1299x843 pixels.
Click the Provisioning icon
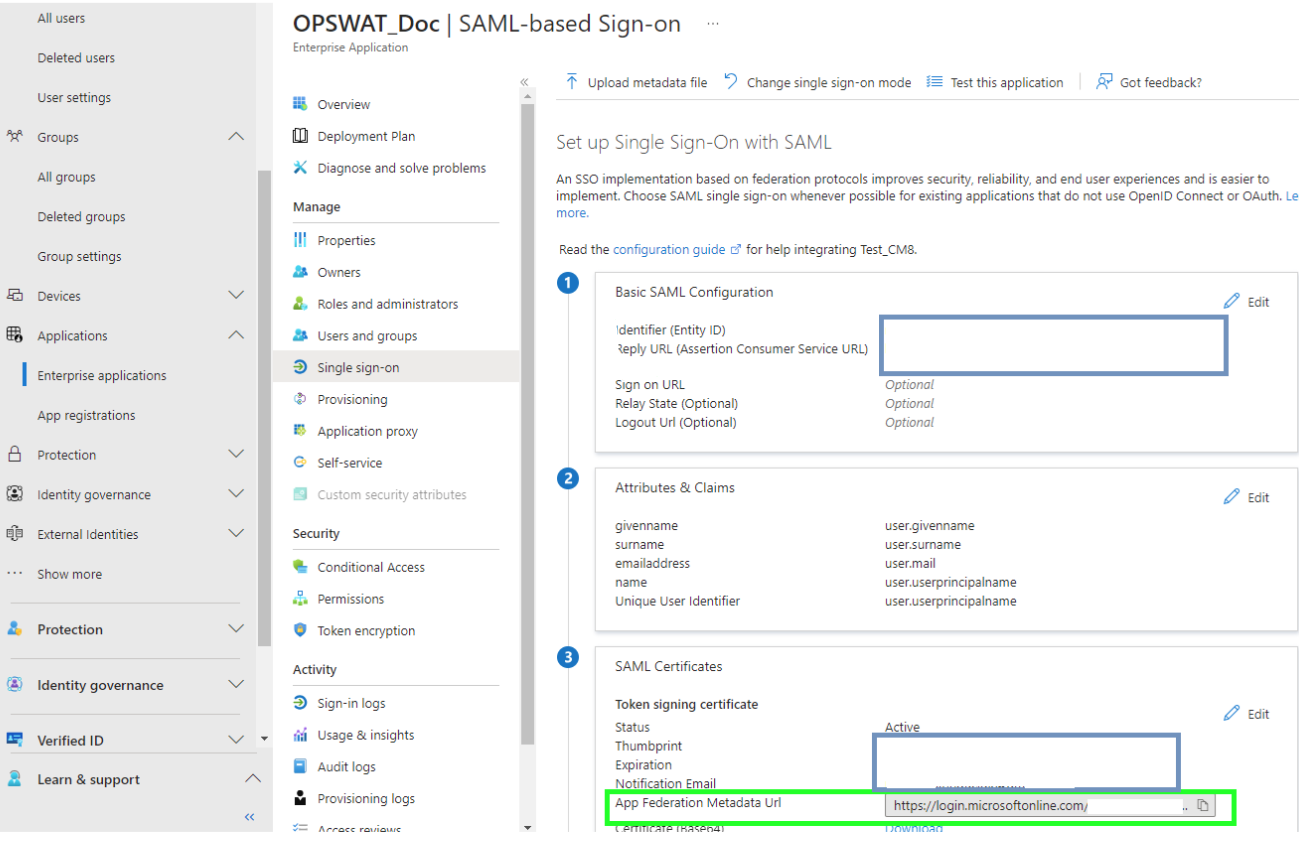pos(300,399)
